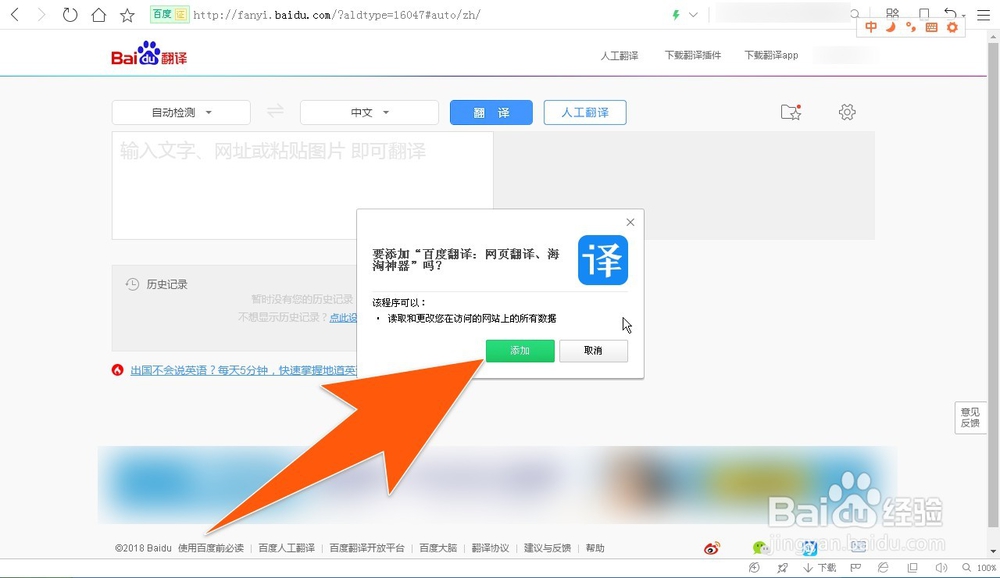Close the add-extension dialog with X
The height and width of the screenshot is (578, 1000).
click(x=630, y=222)
